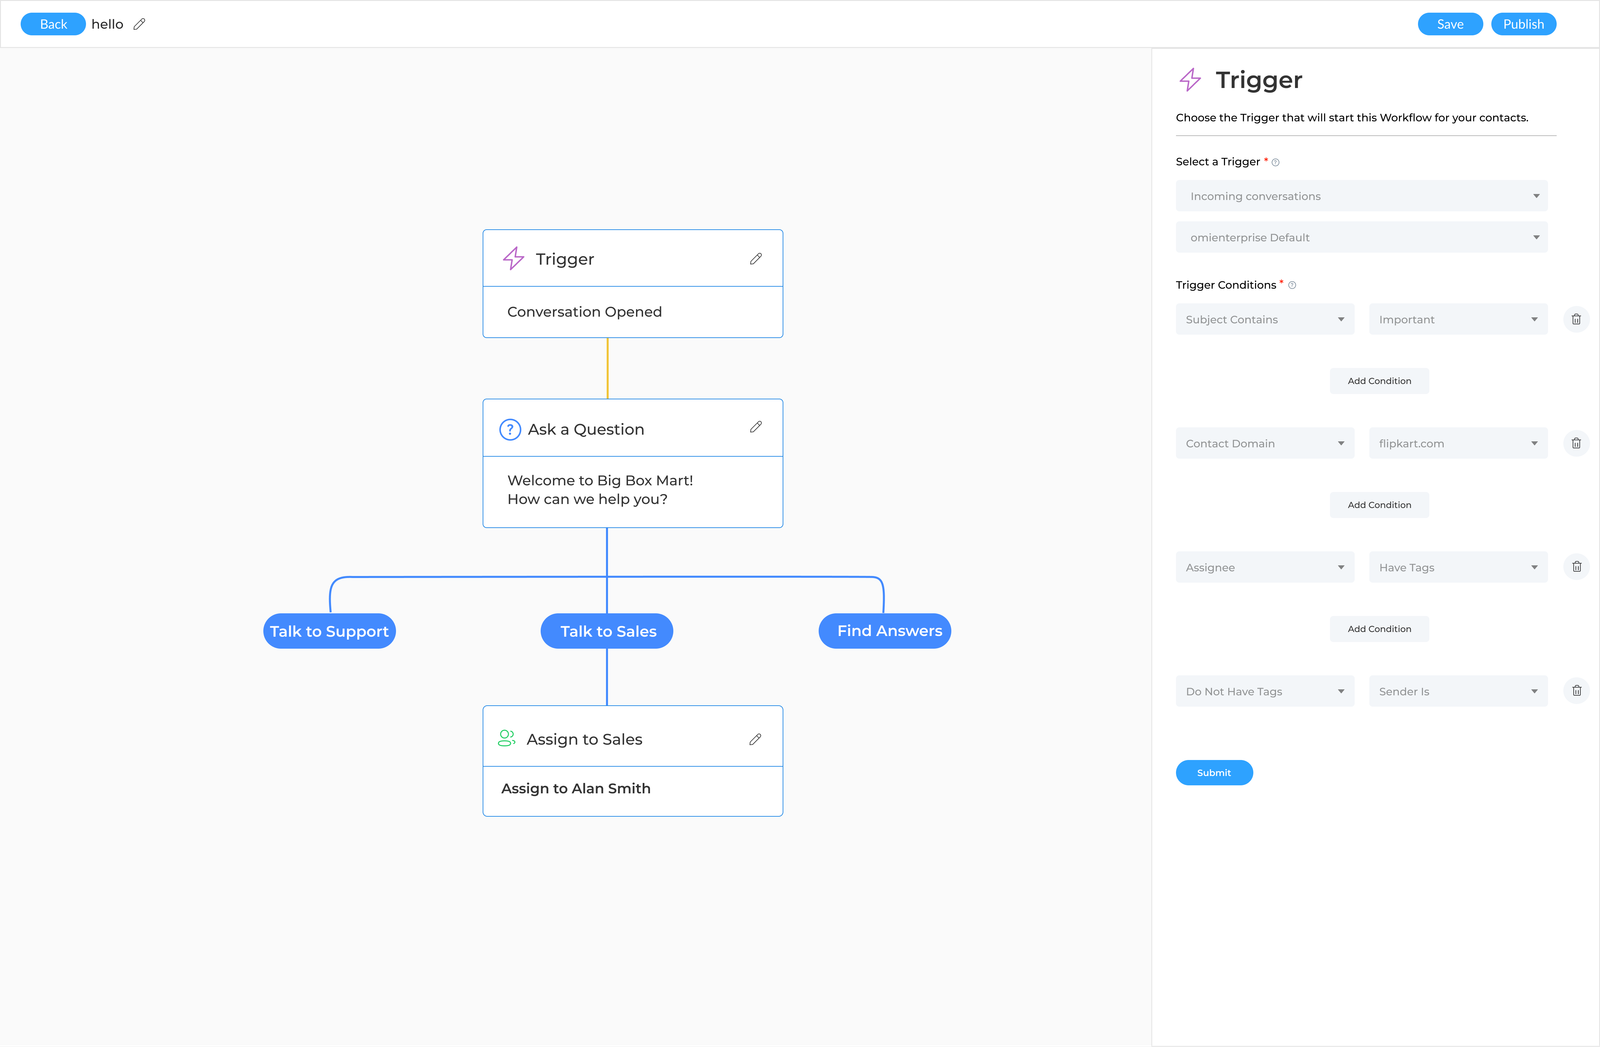The width and height of the screenshot is (1600, 1047).
Task: Click the lightning bolt icon in Trigger node
Action: [514, 259]
